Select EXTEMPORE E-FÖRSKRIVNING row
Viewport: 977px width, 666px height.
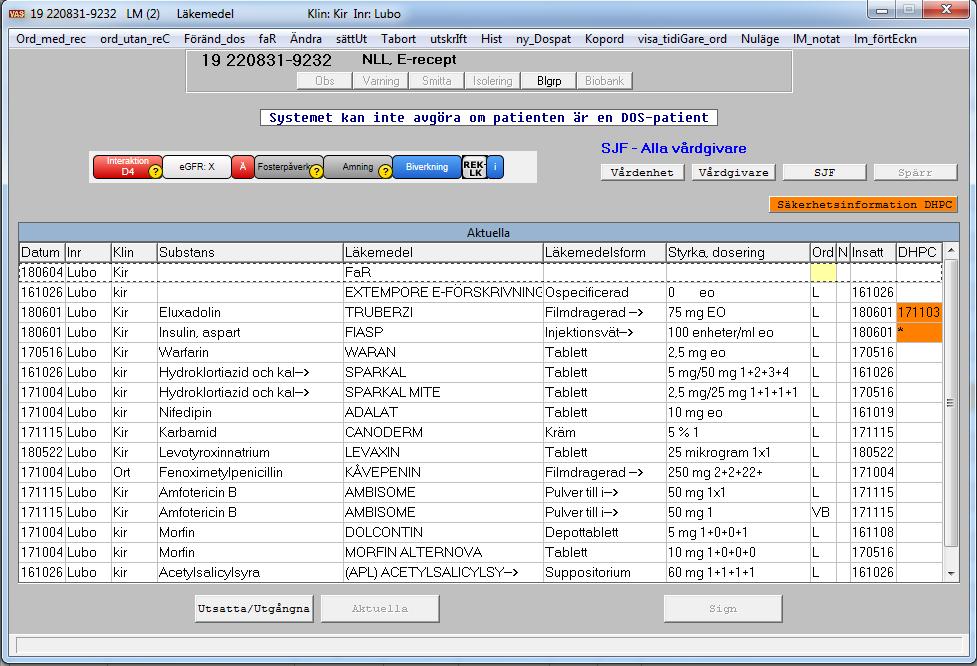[480, 293]
